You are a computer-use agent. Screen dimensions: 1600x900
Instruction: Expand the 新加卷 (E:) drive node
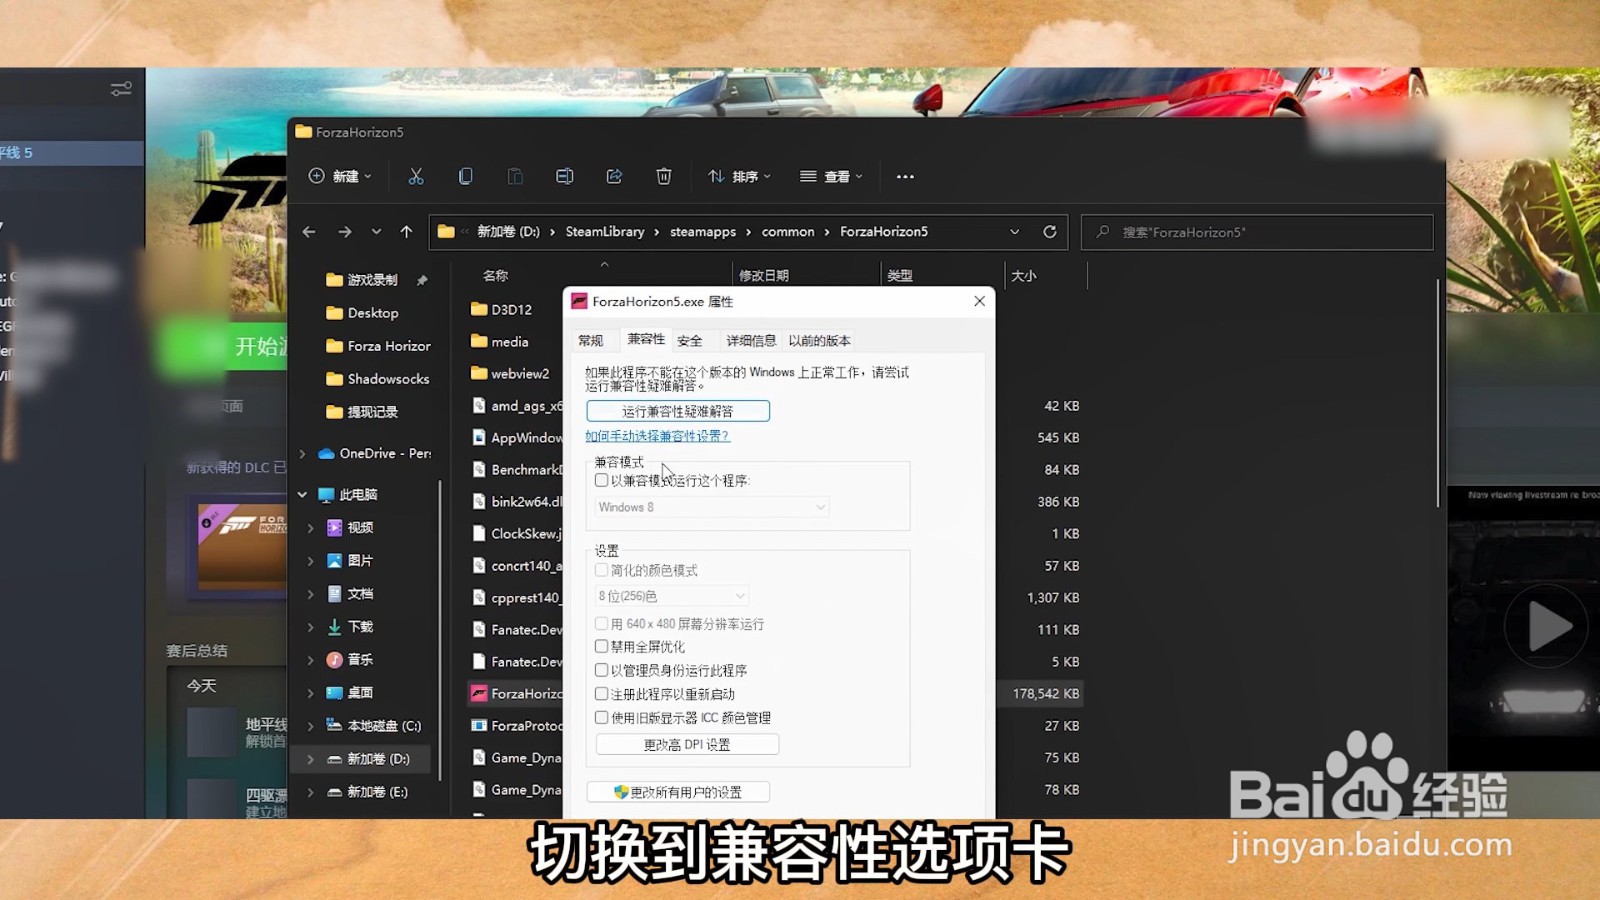point(310,792)
